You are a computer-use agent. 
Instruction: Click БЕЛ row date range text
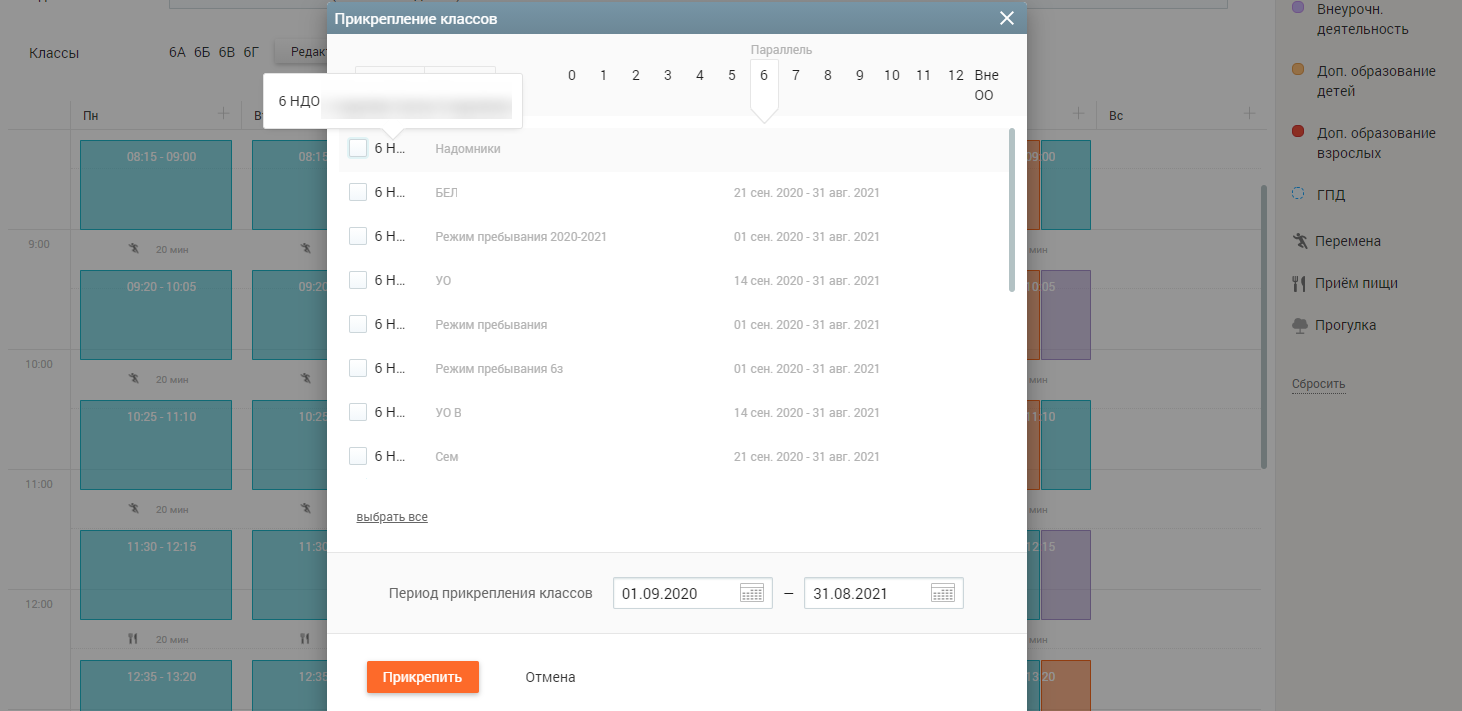pyautogui.click(x=807, y=192)
